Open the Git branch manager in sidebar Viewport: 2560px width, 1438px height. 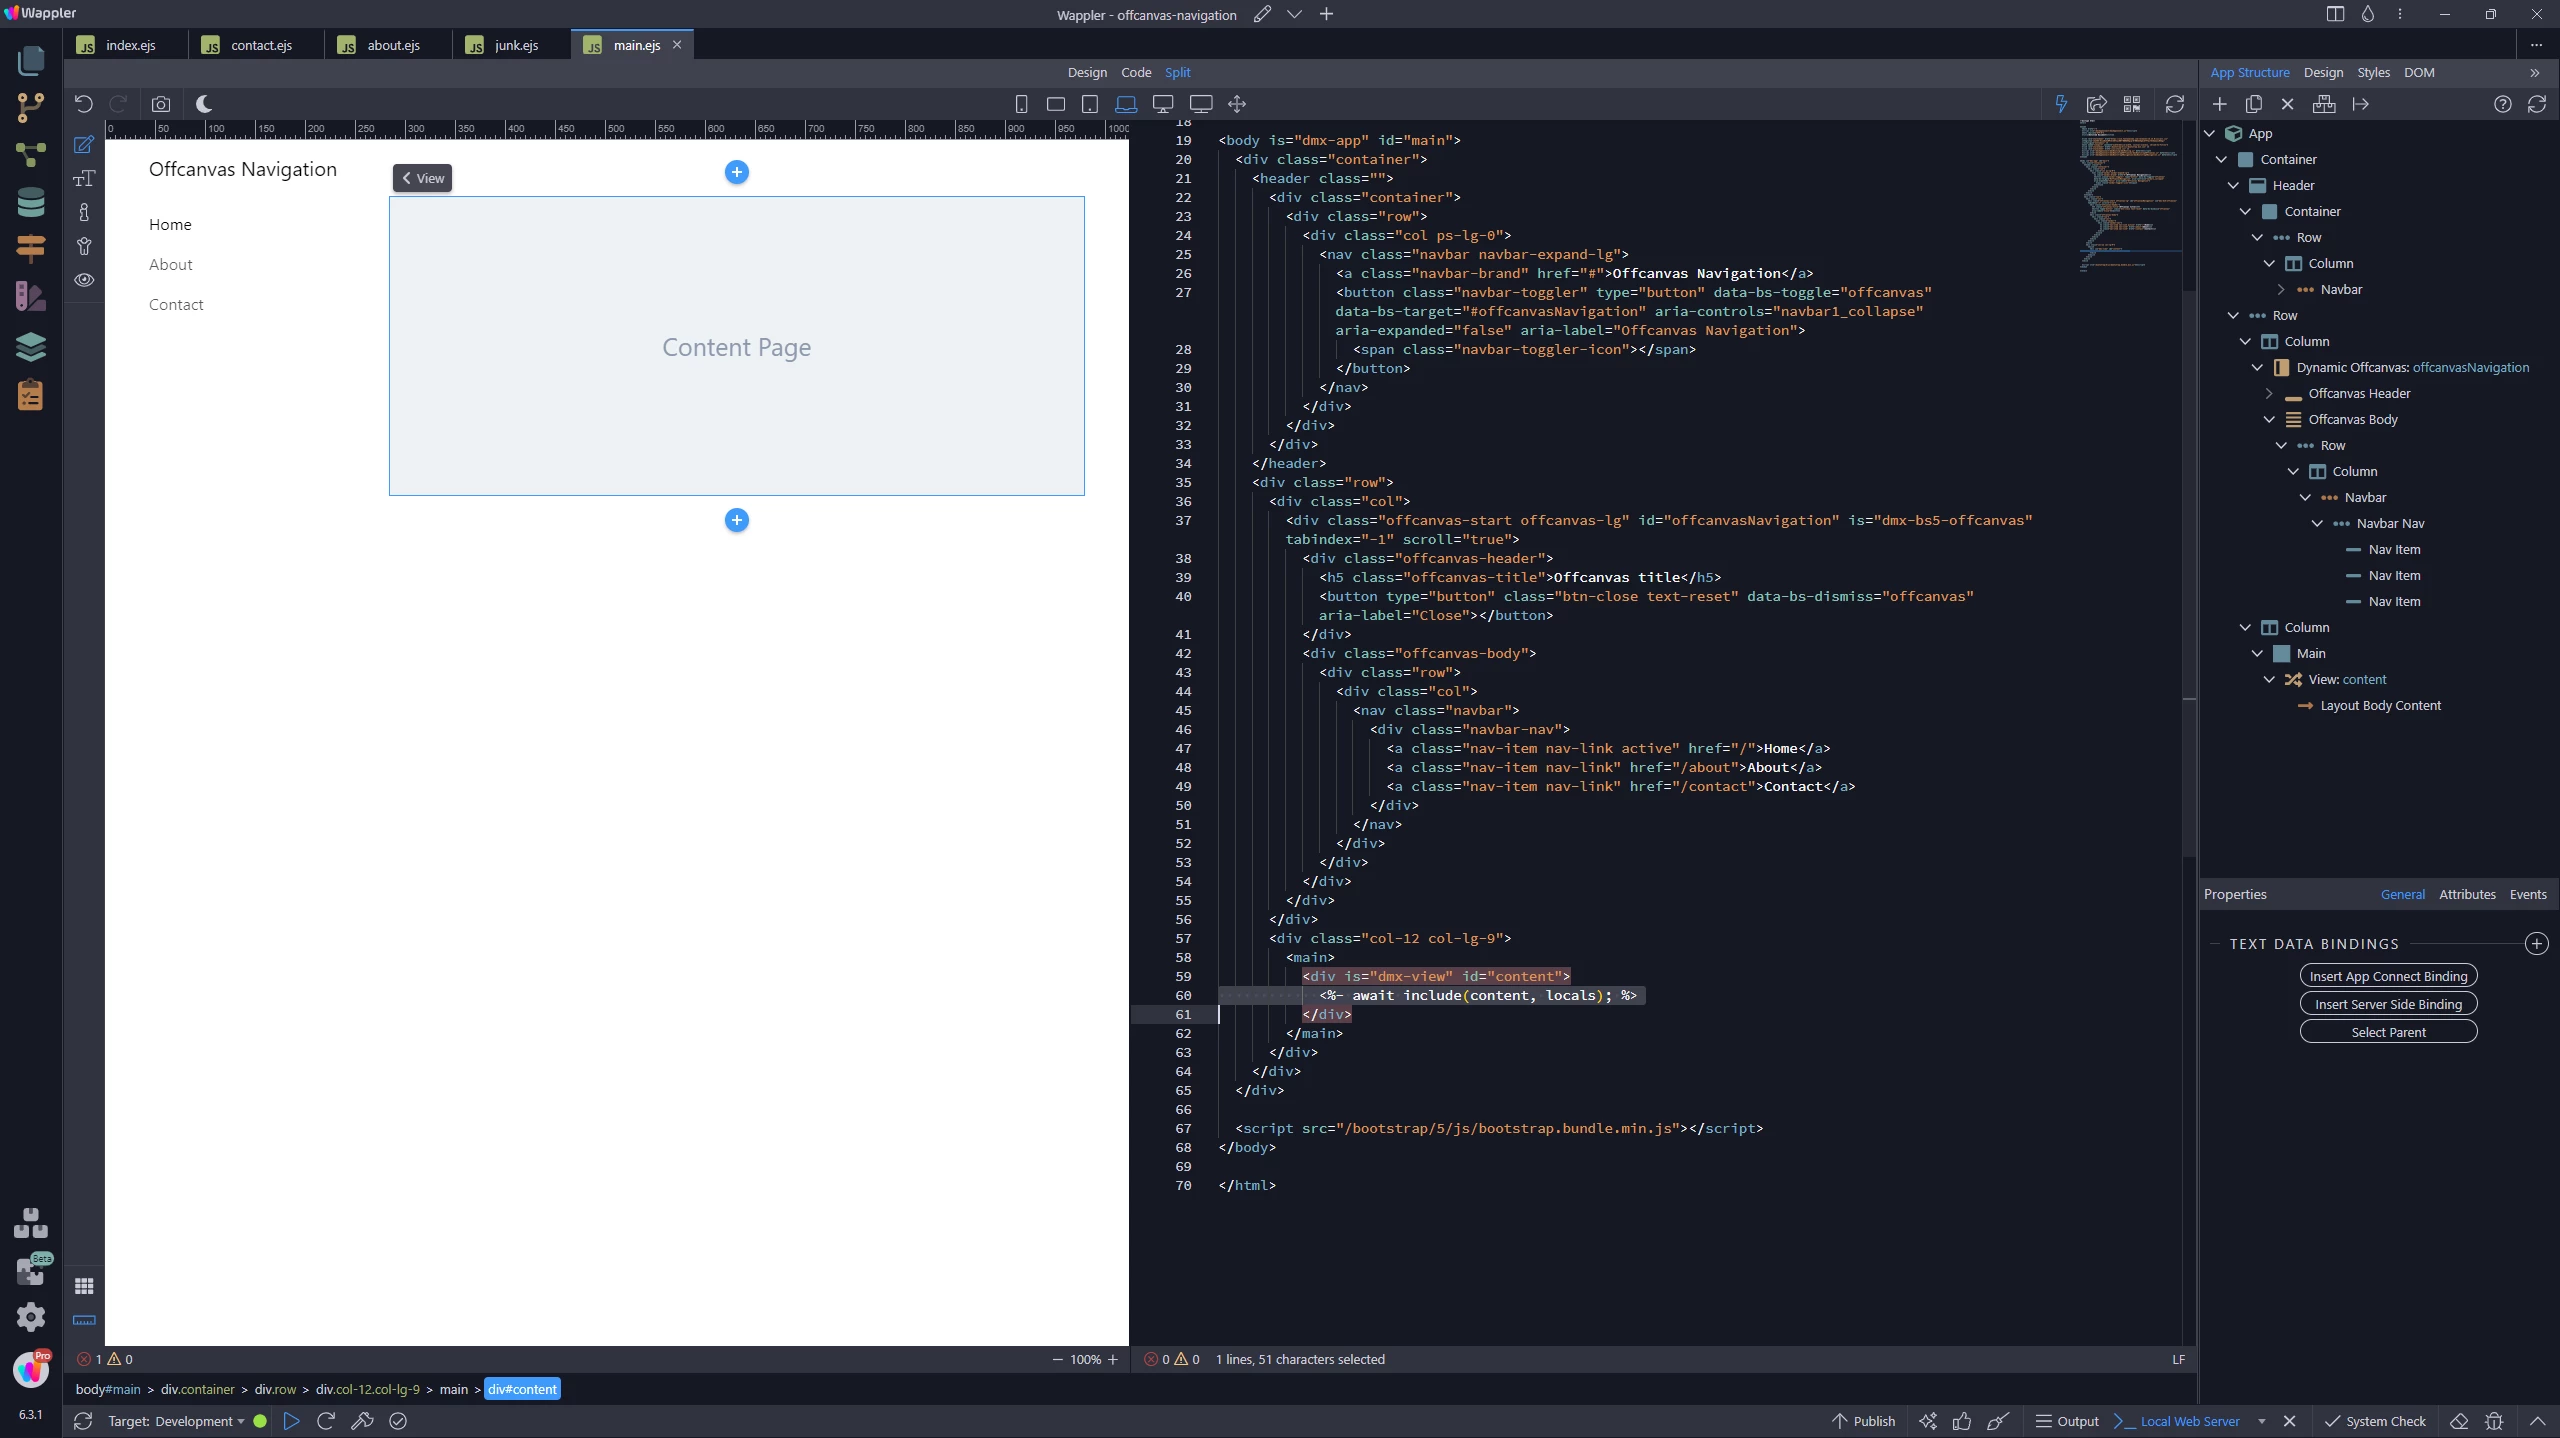pyautogui.click(x=31, y=107)
